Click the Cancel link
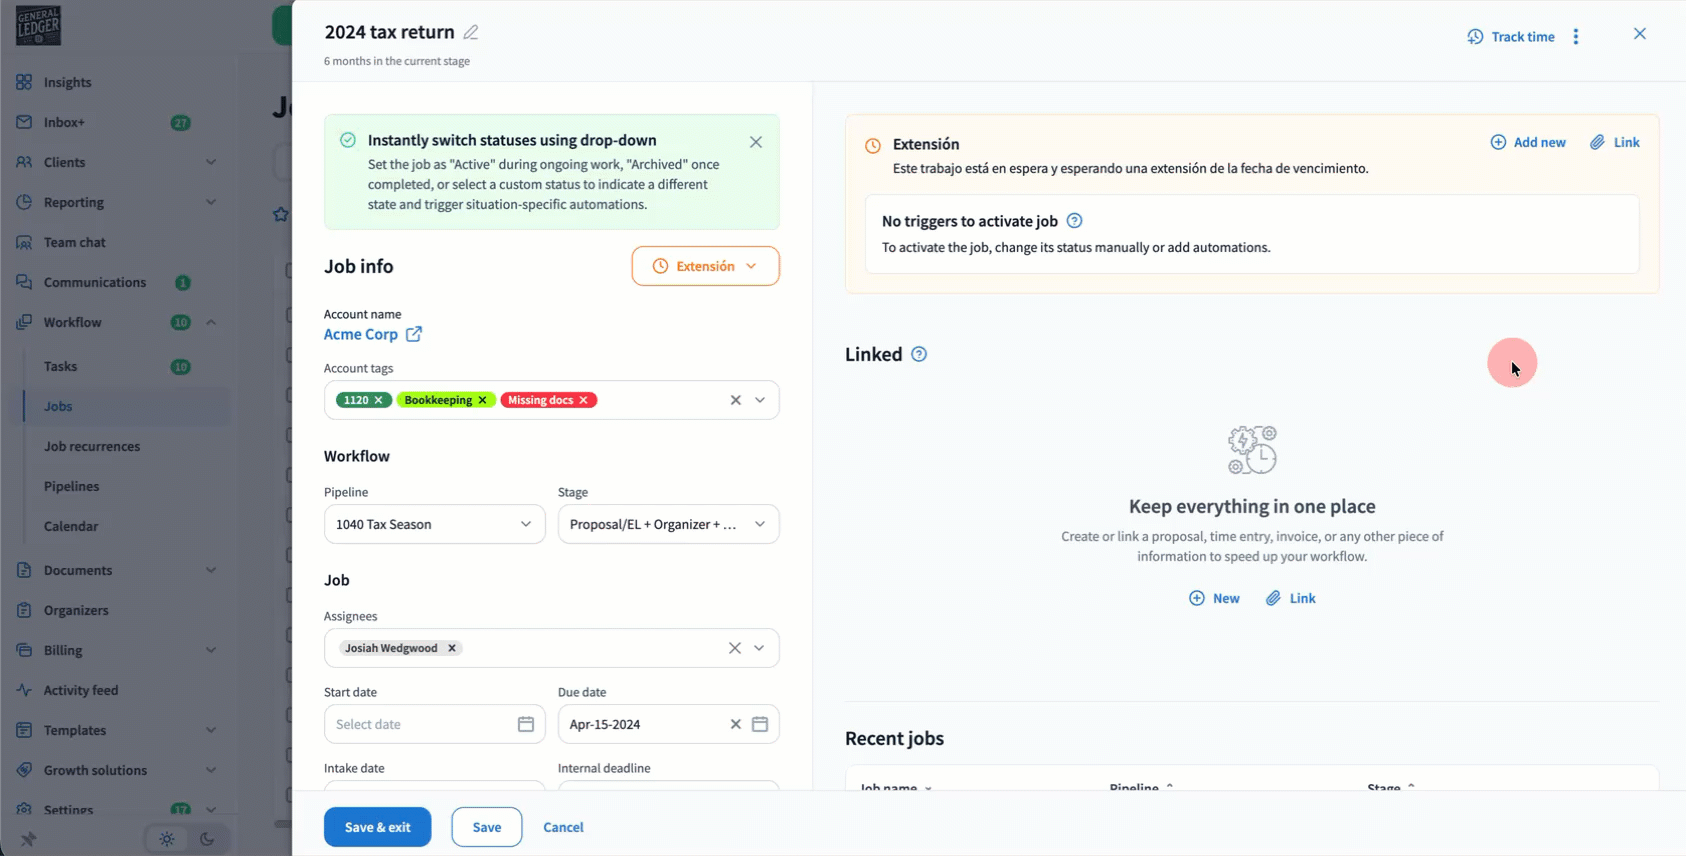The height and width of the screenshot is (856, 1686). 563,827
